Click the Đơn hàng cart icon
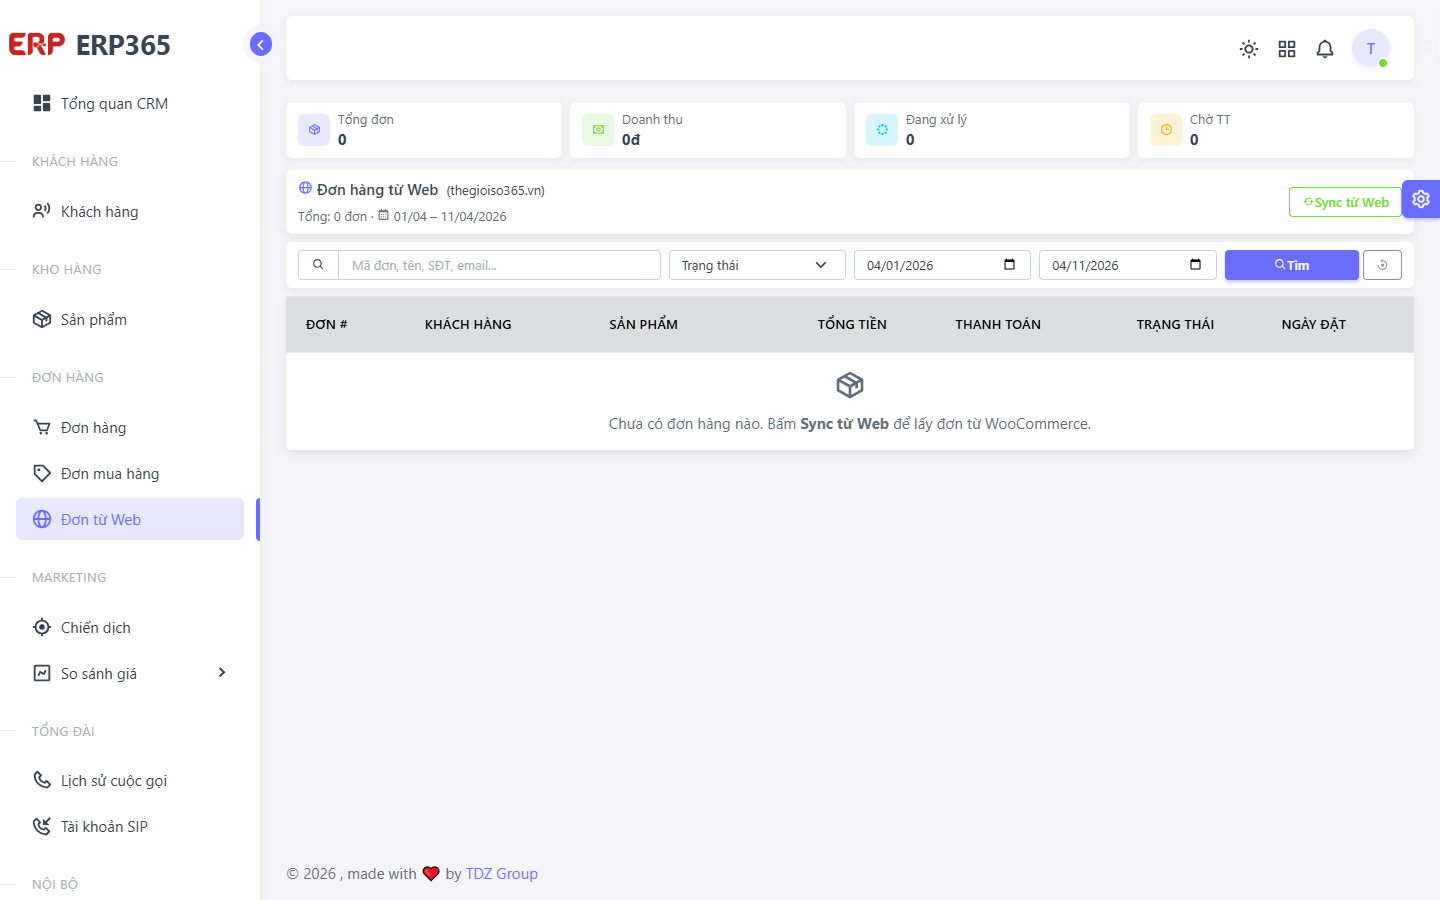Screen dimensions: 1440x900 42,427
